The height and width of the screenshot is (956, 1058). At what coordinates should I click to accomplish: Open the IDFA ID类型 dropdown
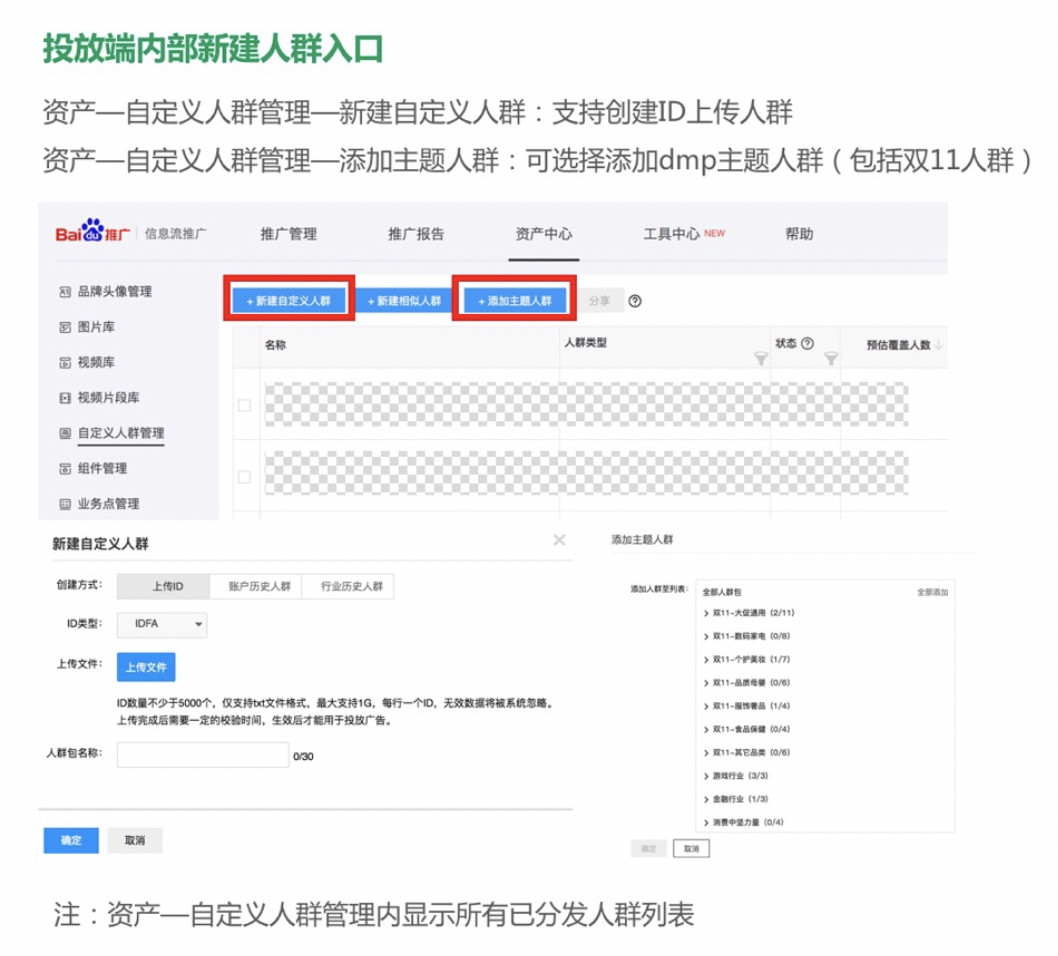coord(160,624)
